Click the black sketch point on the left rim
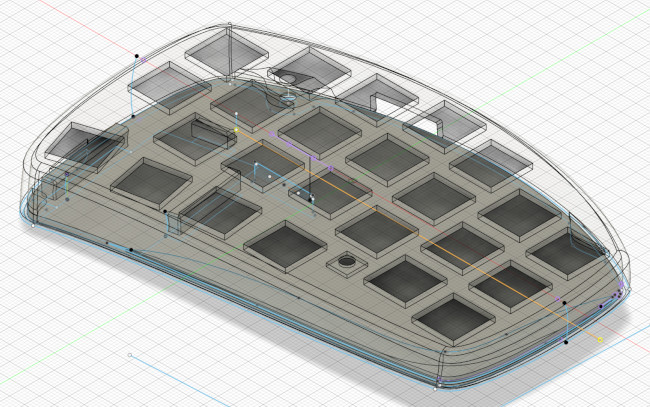 point(131,249)
